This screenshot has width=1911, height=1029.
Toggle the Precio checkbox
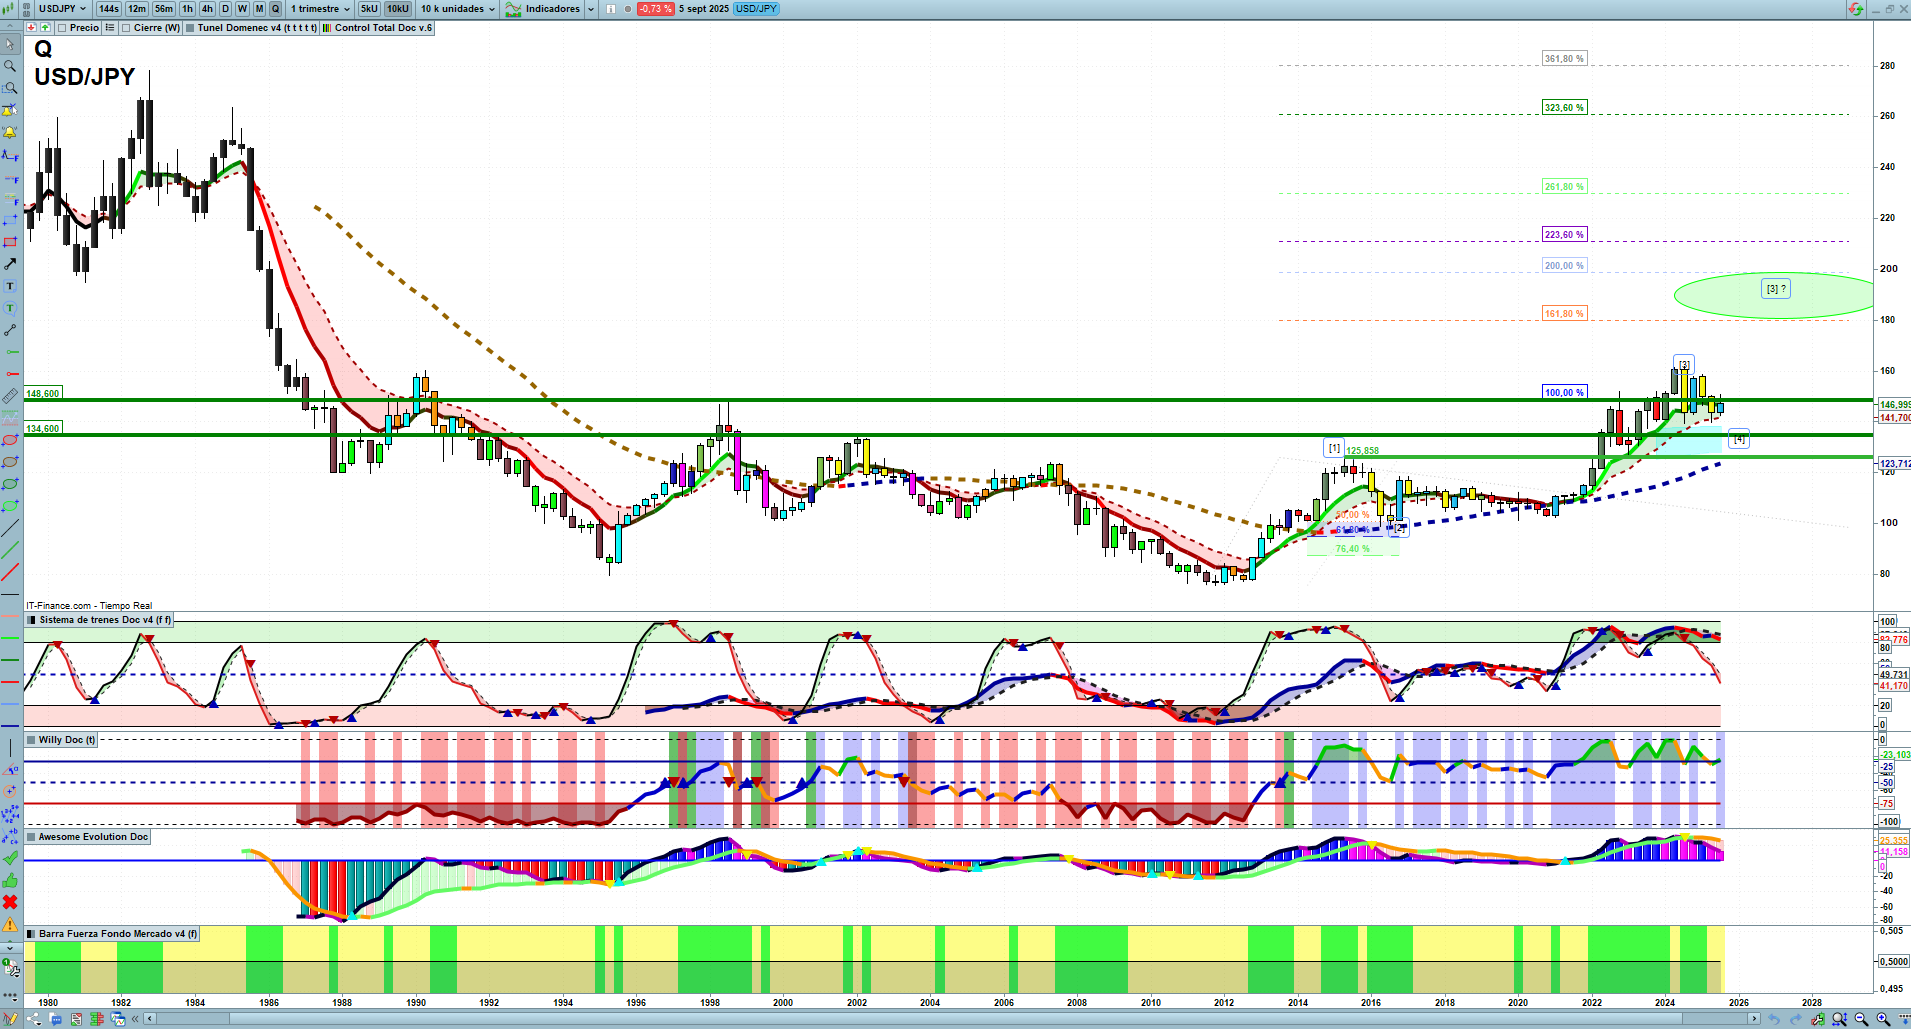62,28
